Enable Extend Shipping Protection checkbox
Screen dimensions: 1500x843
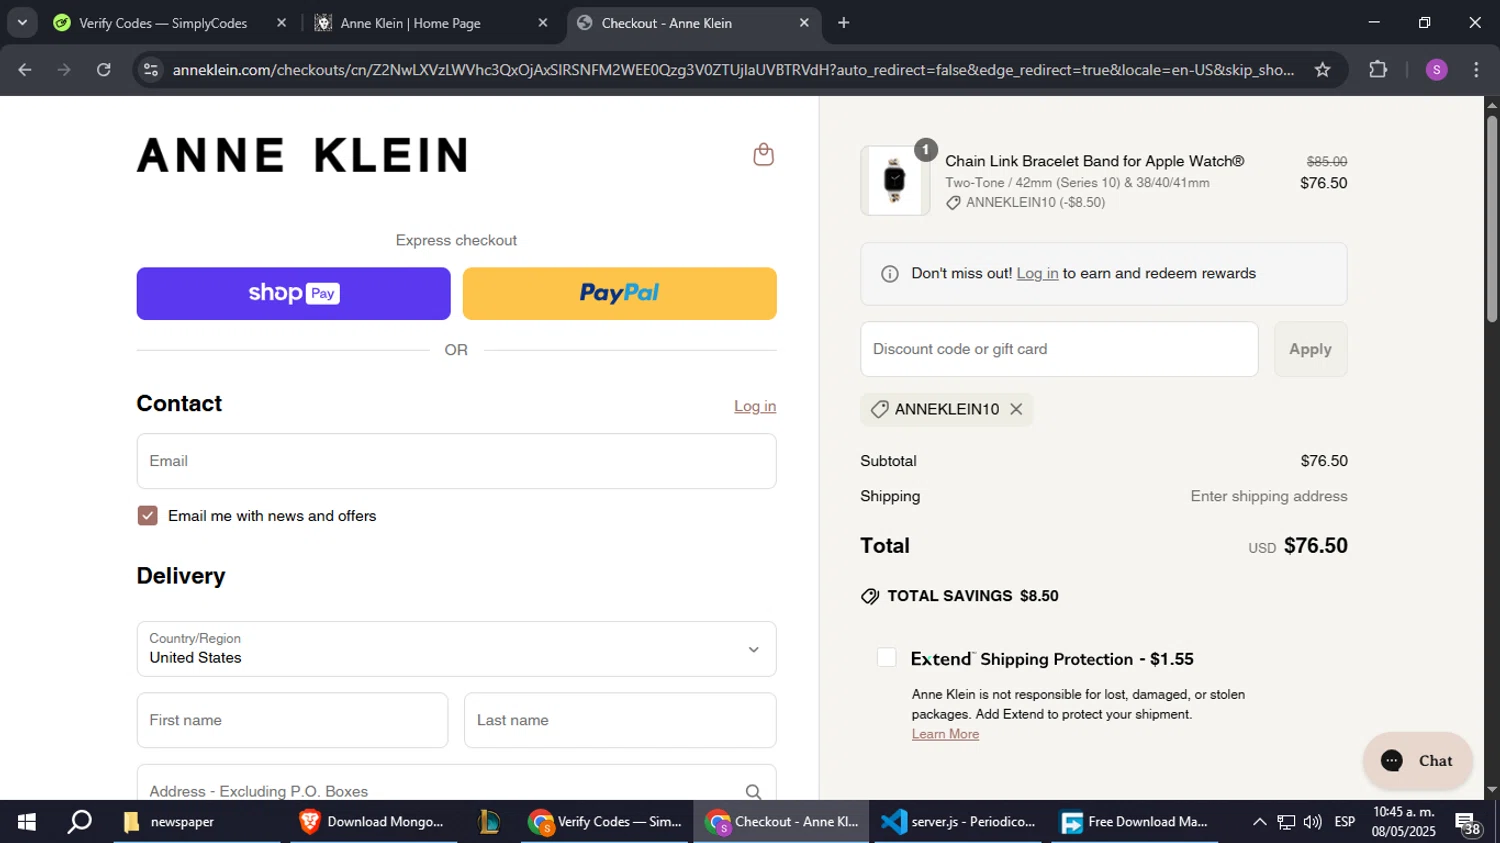pos(886,657)
